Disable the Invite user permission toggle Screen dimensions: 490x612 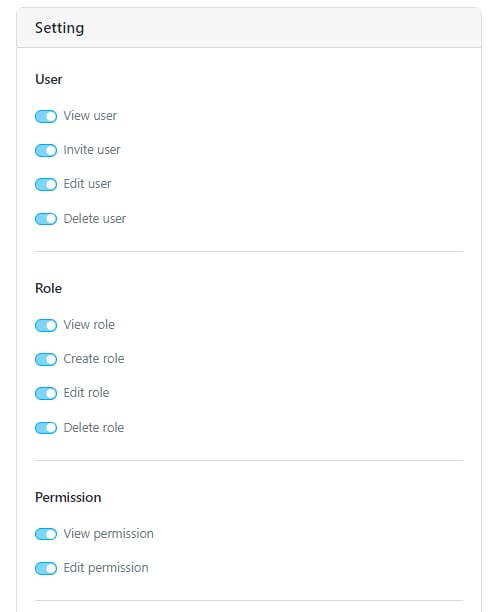[x=46, y=150]
